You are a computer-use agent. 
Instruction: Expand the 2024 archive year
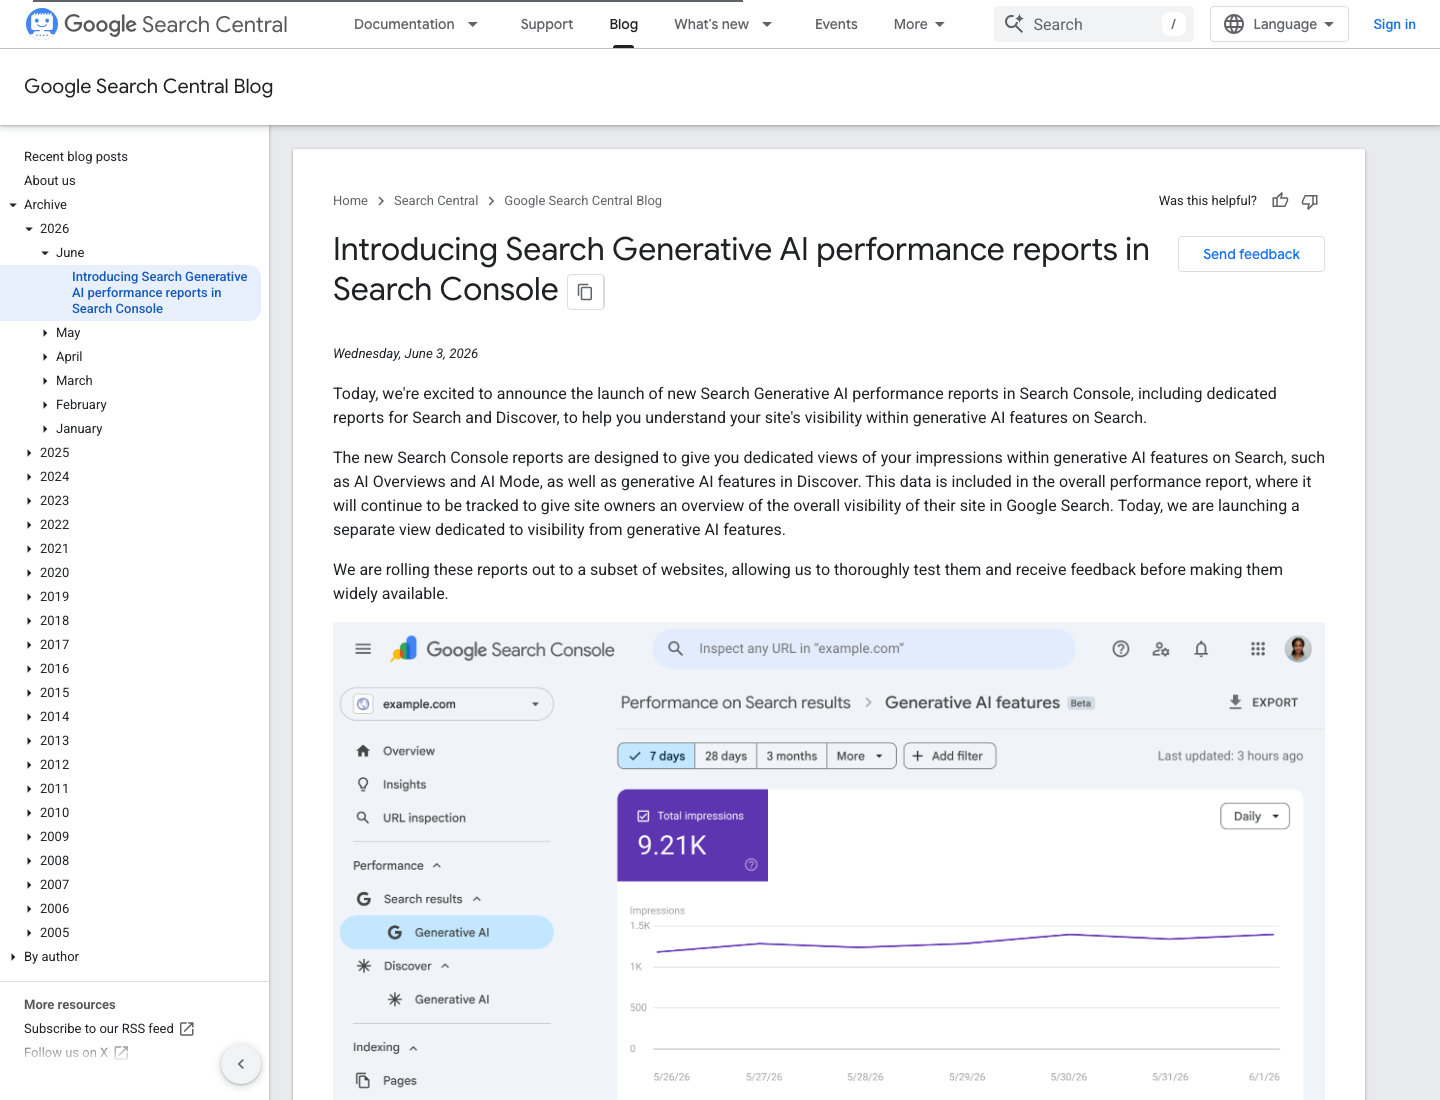click(29, 477)
